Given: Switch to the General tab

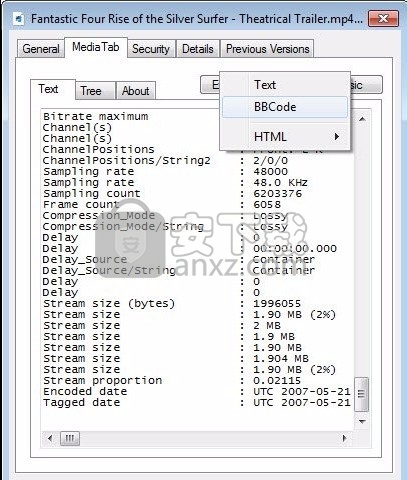Looking at the screenshot, I should pos(40,49).
